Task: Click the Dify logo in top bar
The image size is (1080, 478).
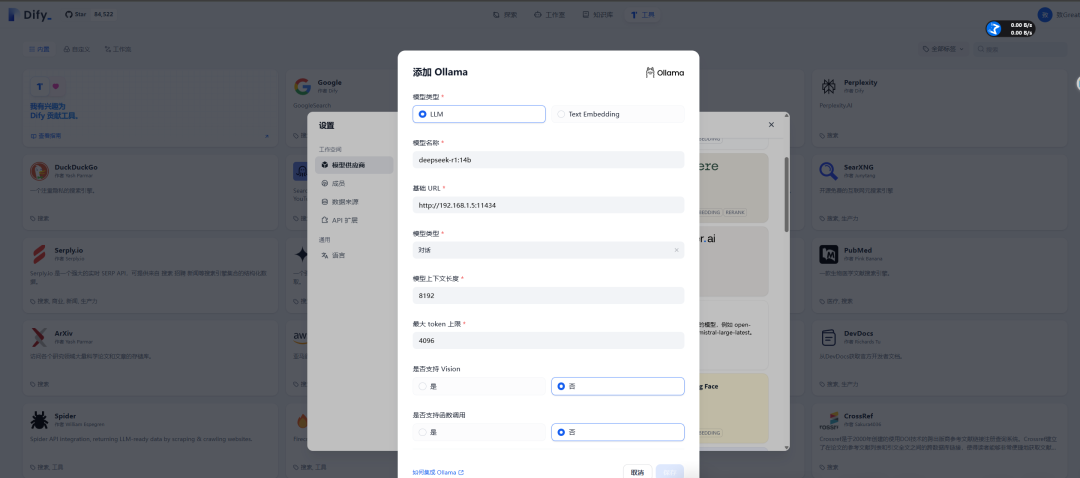Action: (x=30, y=14)
